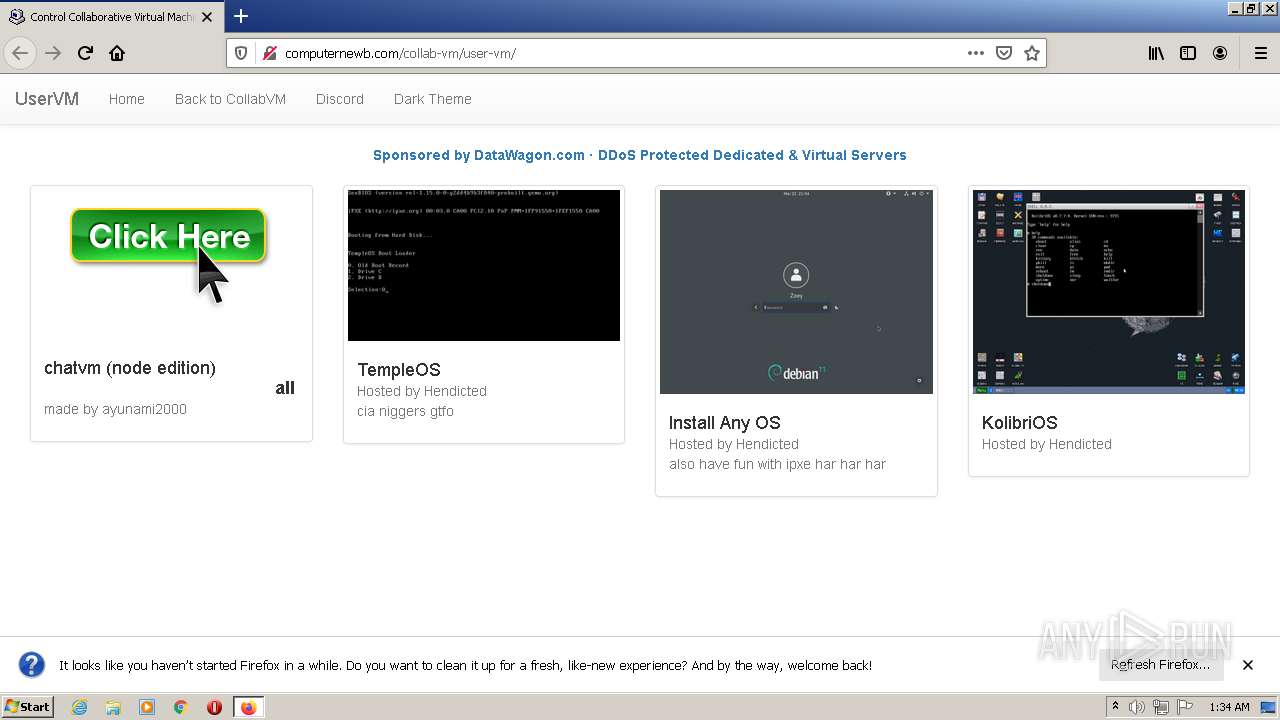Bookmark this page with star icon

click(x=1032, y=53)
